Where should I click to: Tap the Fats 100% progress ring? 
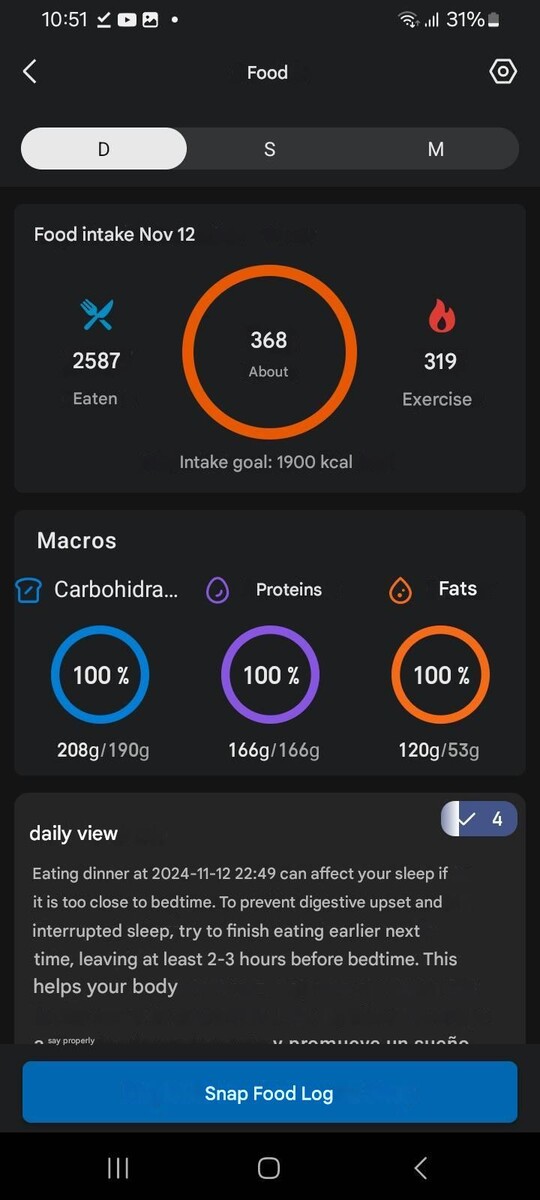(440, 675)
